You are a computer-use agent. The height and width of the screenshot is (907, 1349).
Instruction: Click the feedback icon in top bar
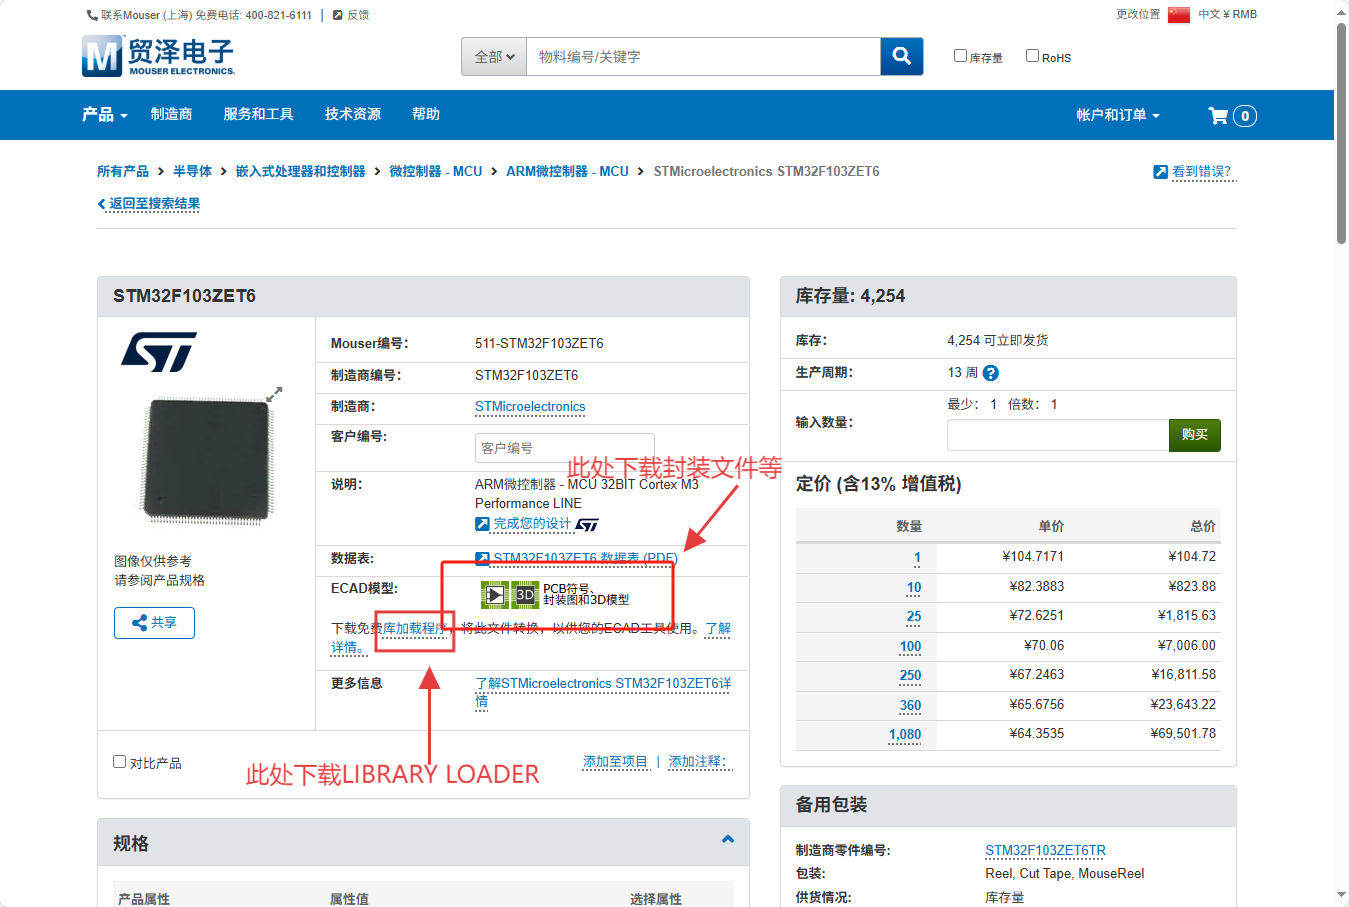(x=338, y=15)
